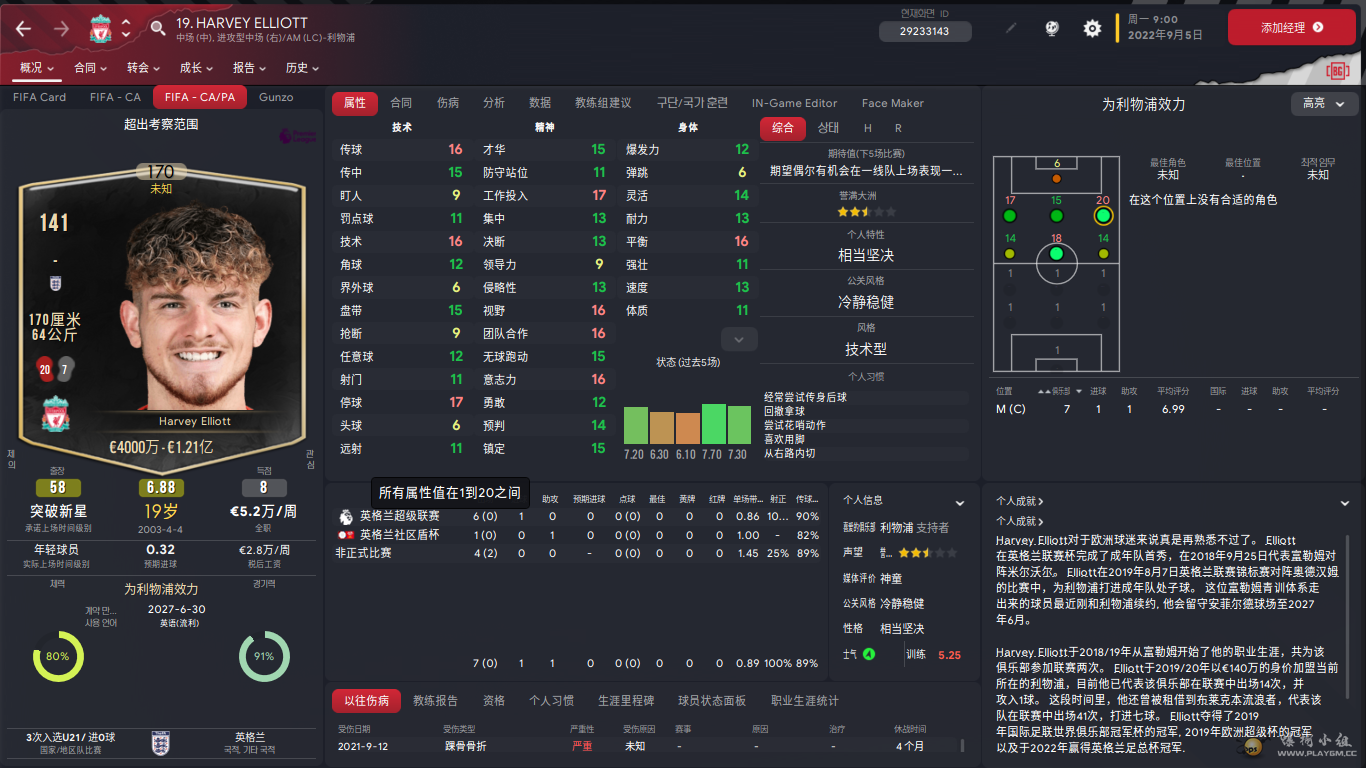Click the grey 7 shirt number badge
Screen dimensions: 1366x768
click(x=64, y=369)
